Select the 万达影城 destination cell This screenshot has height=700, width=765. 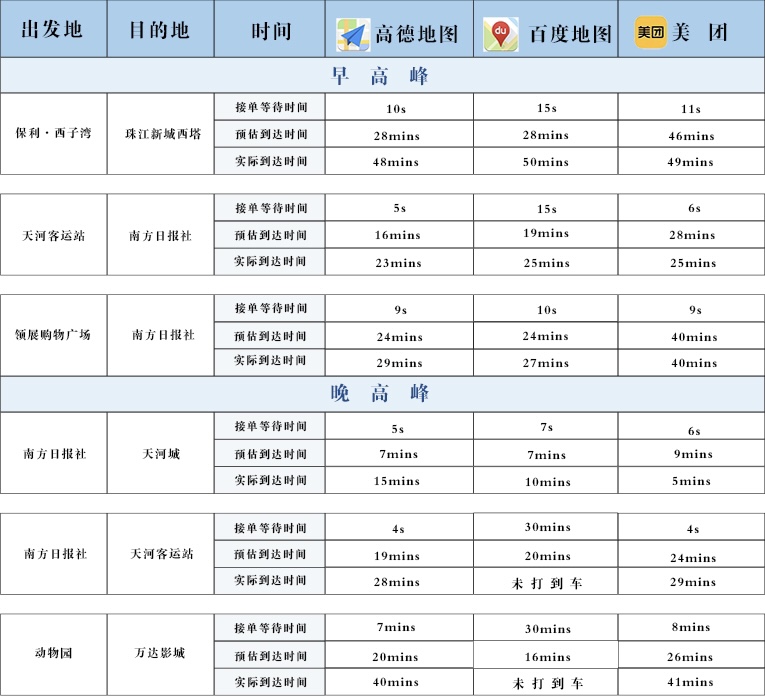pyautogui.click(x=160, y=654)
